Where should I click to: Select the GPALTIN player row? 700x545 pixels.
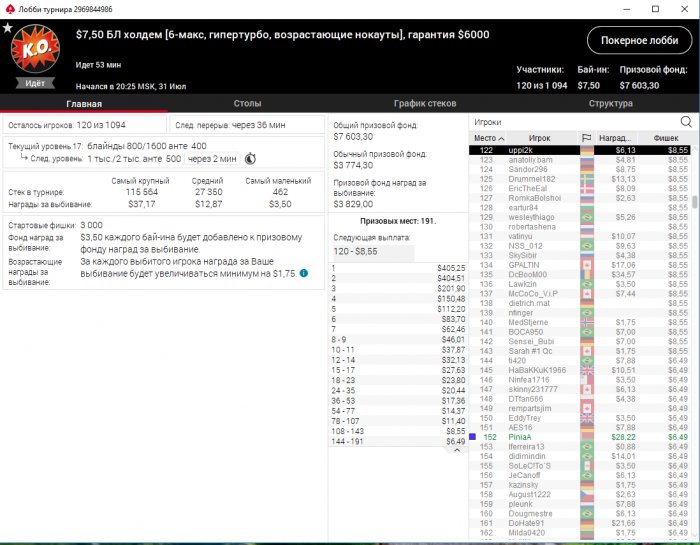pyautogui.click(x=579, y=265)
